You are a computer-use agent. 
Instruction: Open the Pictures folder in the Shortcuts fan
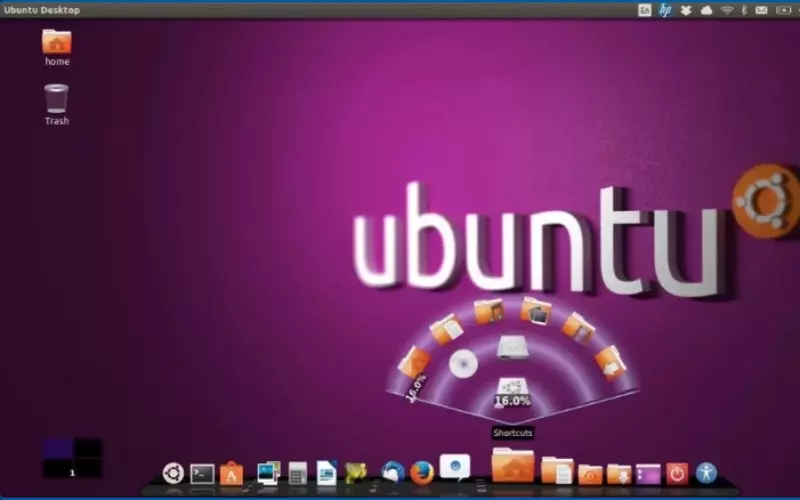(536, 311)
